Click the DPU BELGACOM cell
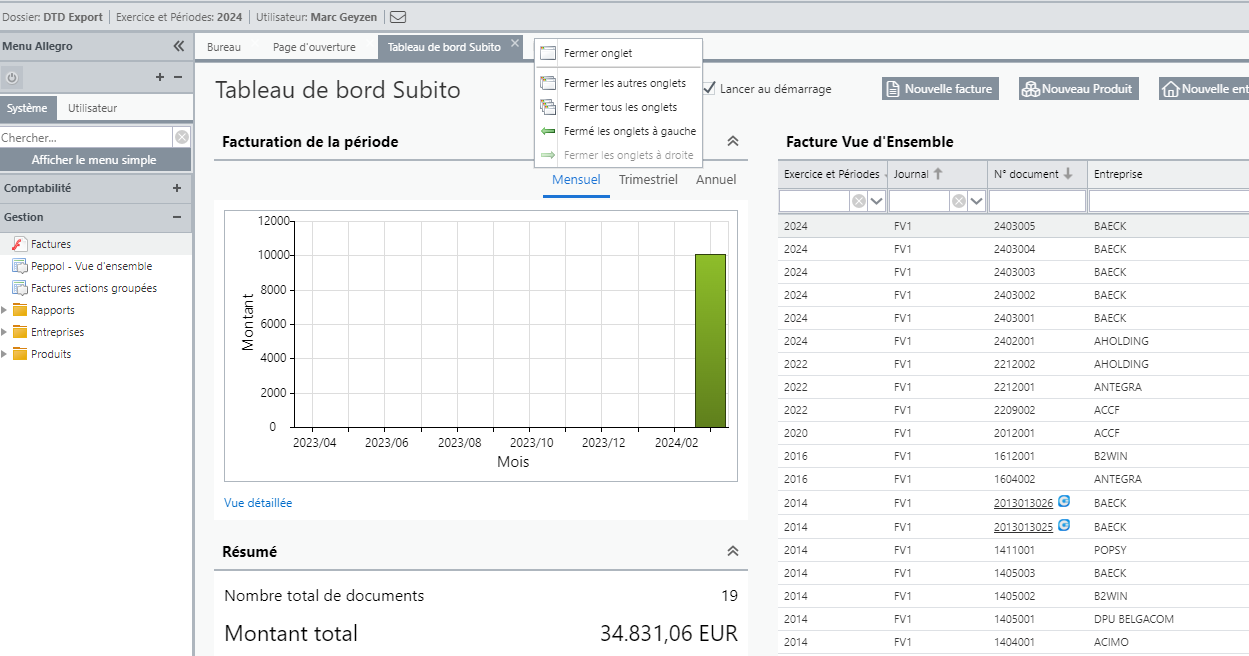Image resolution: width=1249 pixels, height=656 pixels. [x=1133, y=619]
